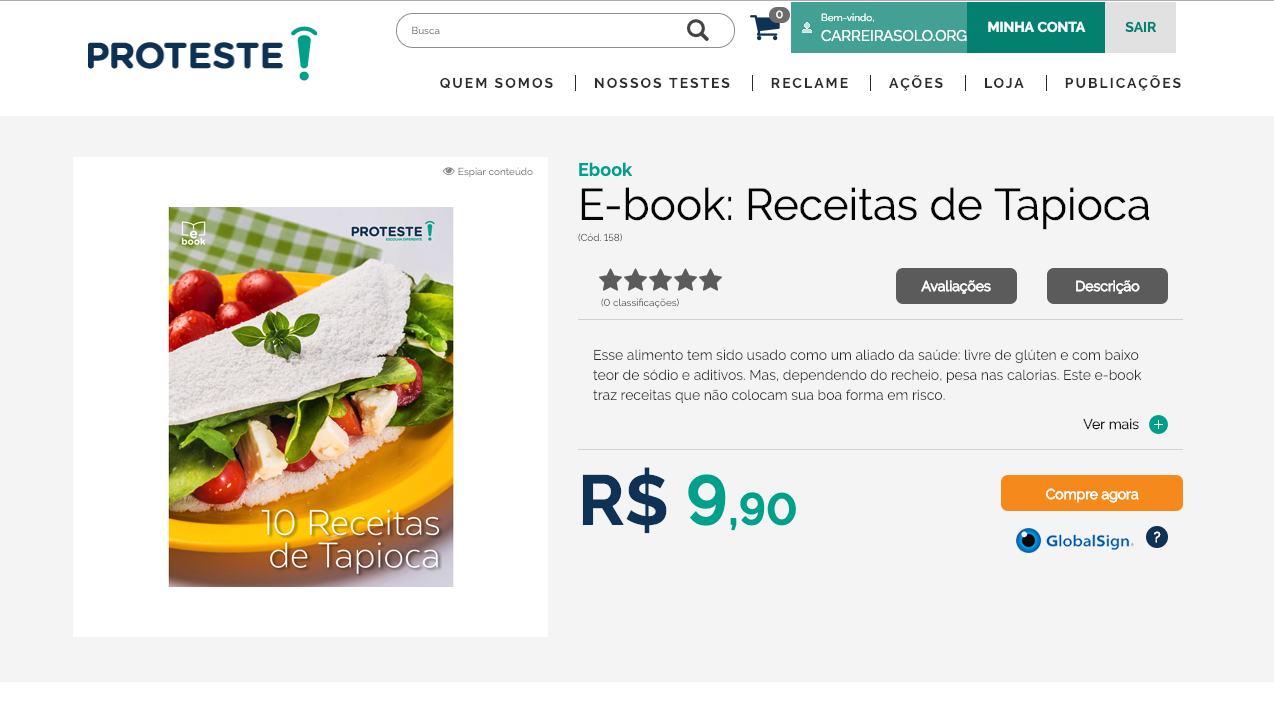The image size is (1274, 702).
Task: Show the Avaliações section
Action: (956, 286)
